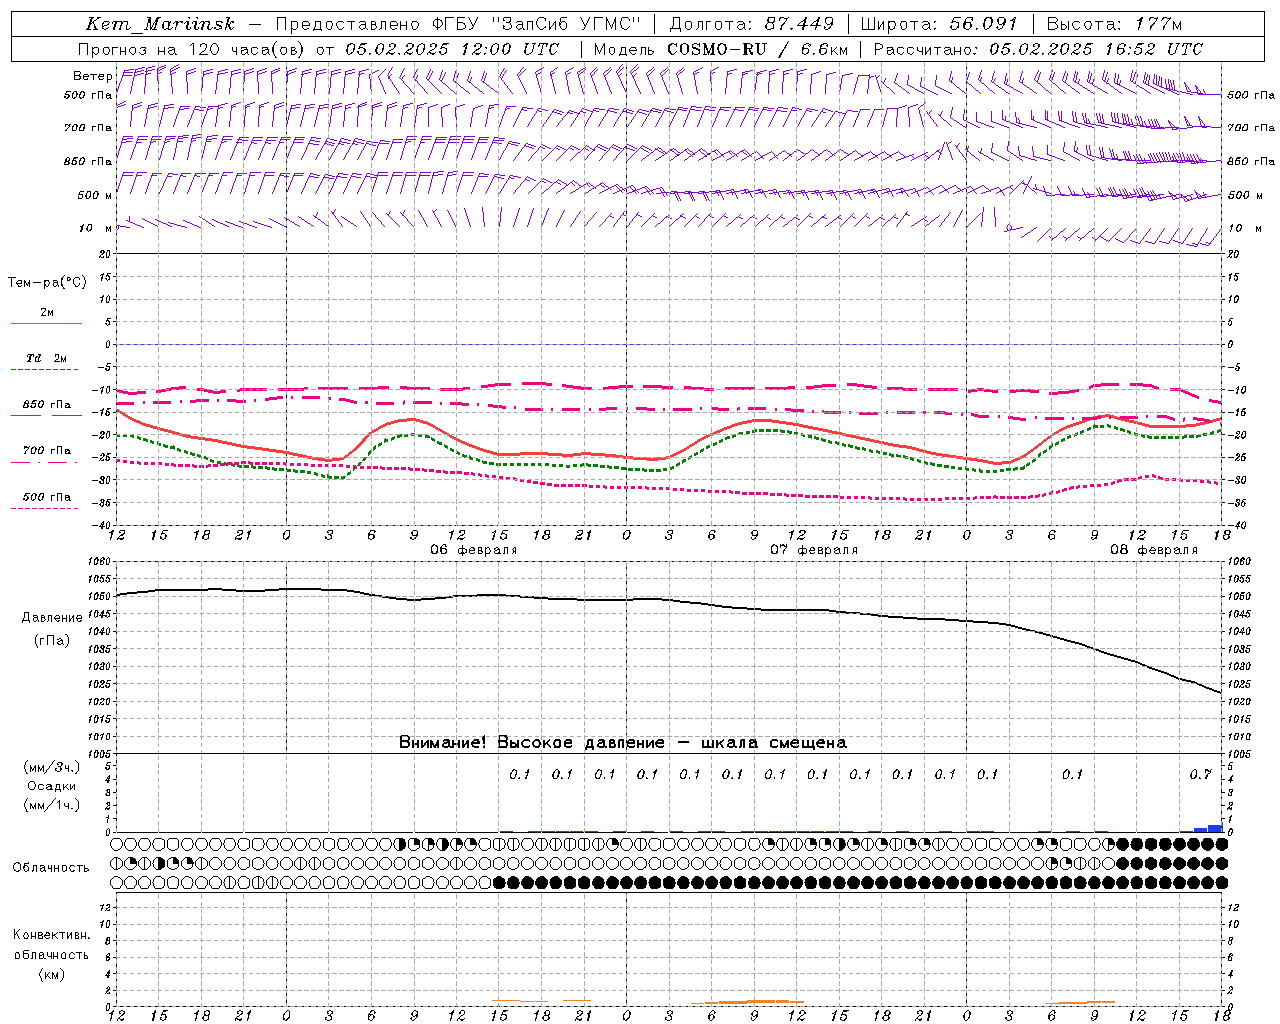Click the 'Облачность' cloud cover label

pyautogui.click(x=50, y=868)
